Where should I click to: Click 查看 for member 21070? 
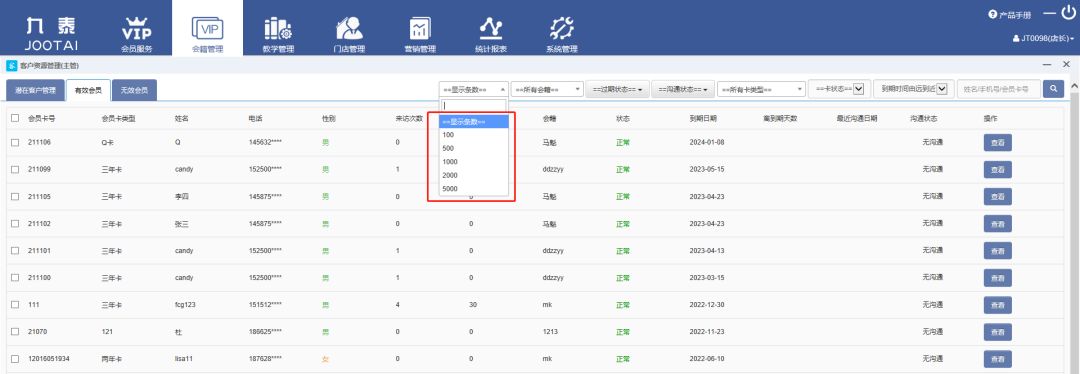[x=997, y=332]
